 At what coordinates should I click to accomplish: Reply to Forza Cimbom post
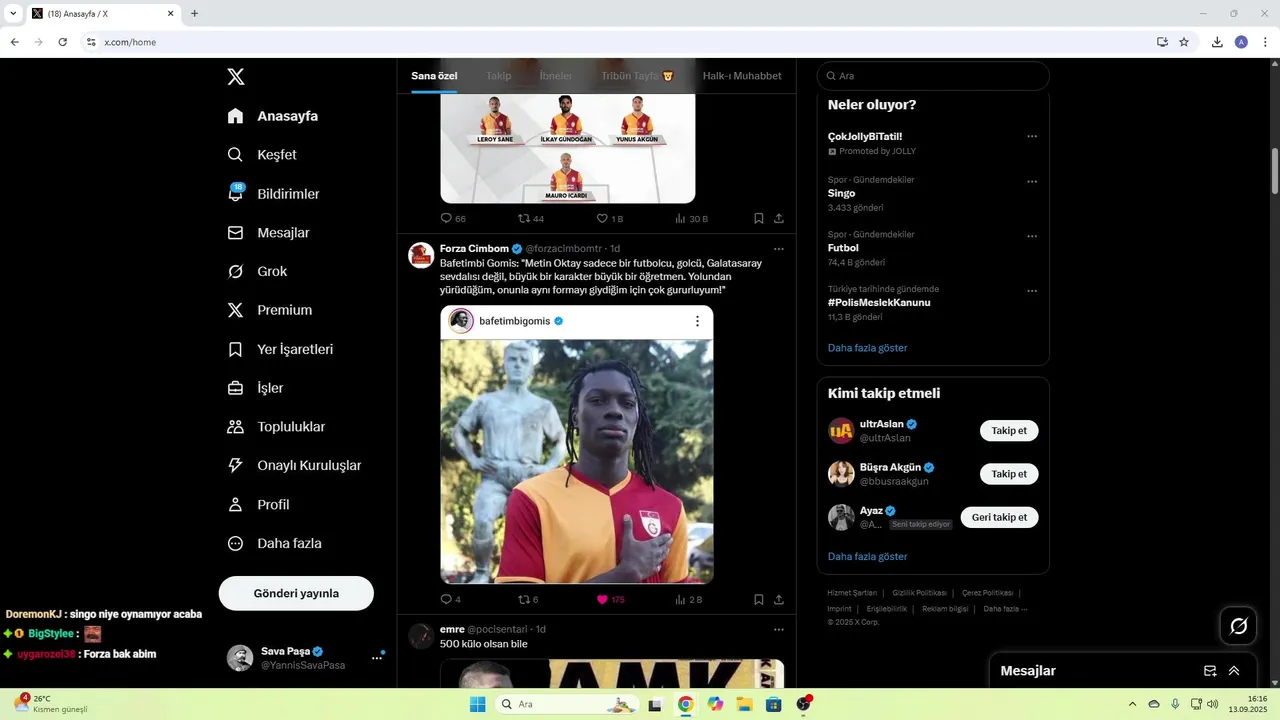[451, 600]
